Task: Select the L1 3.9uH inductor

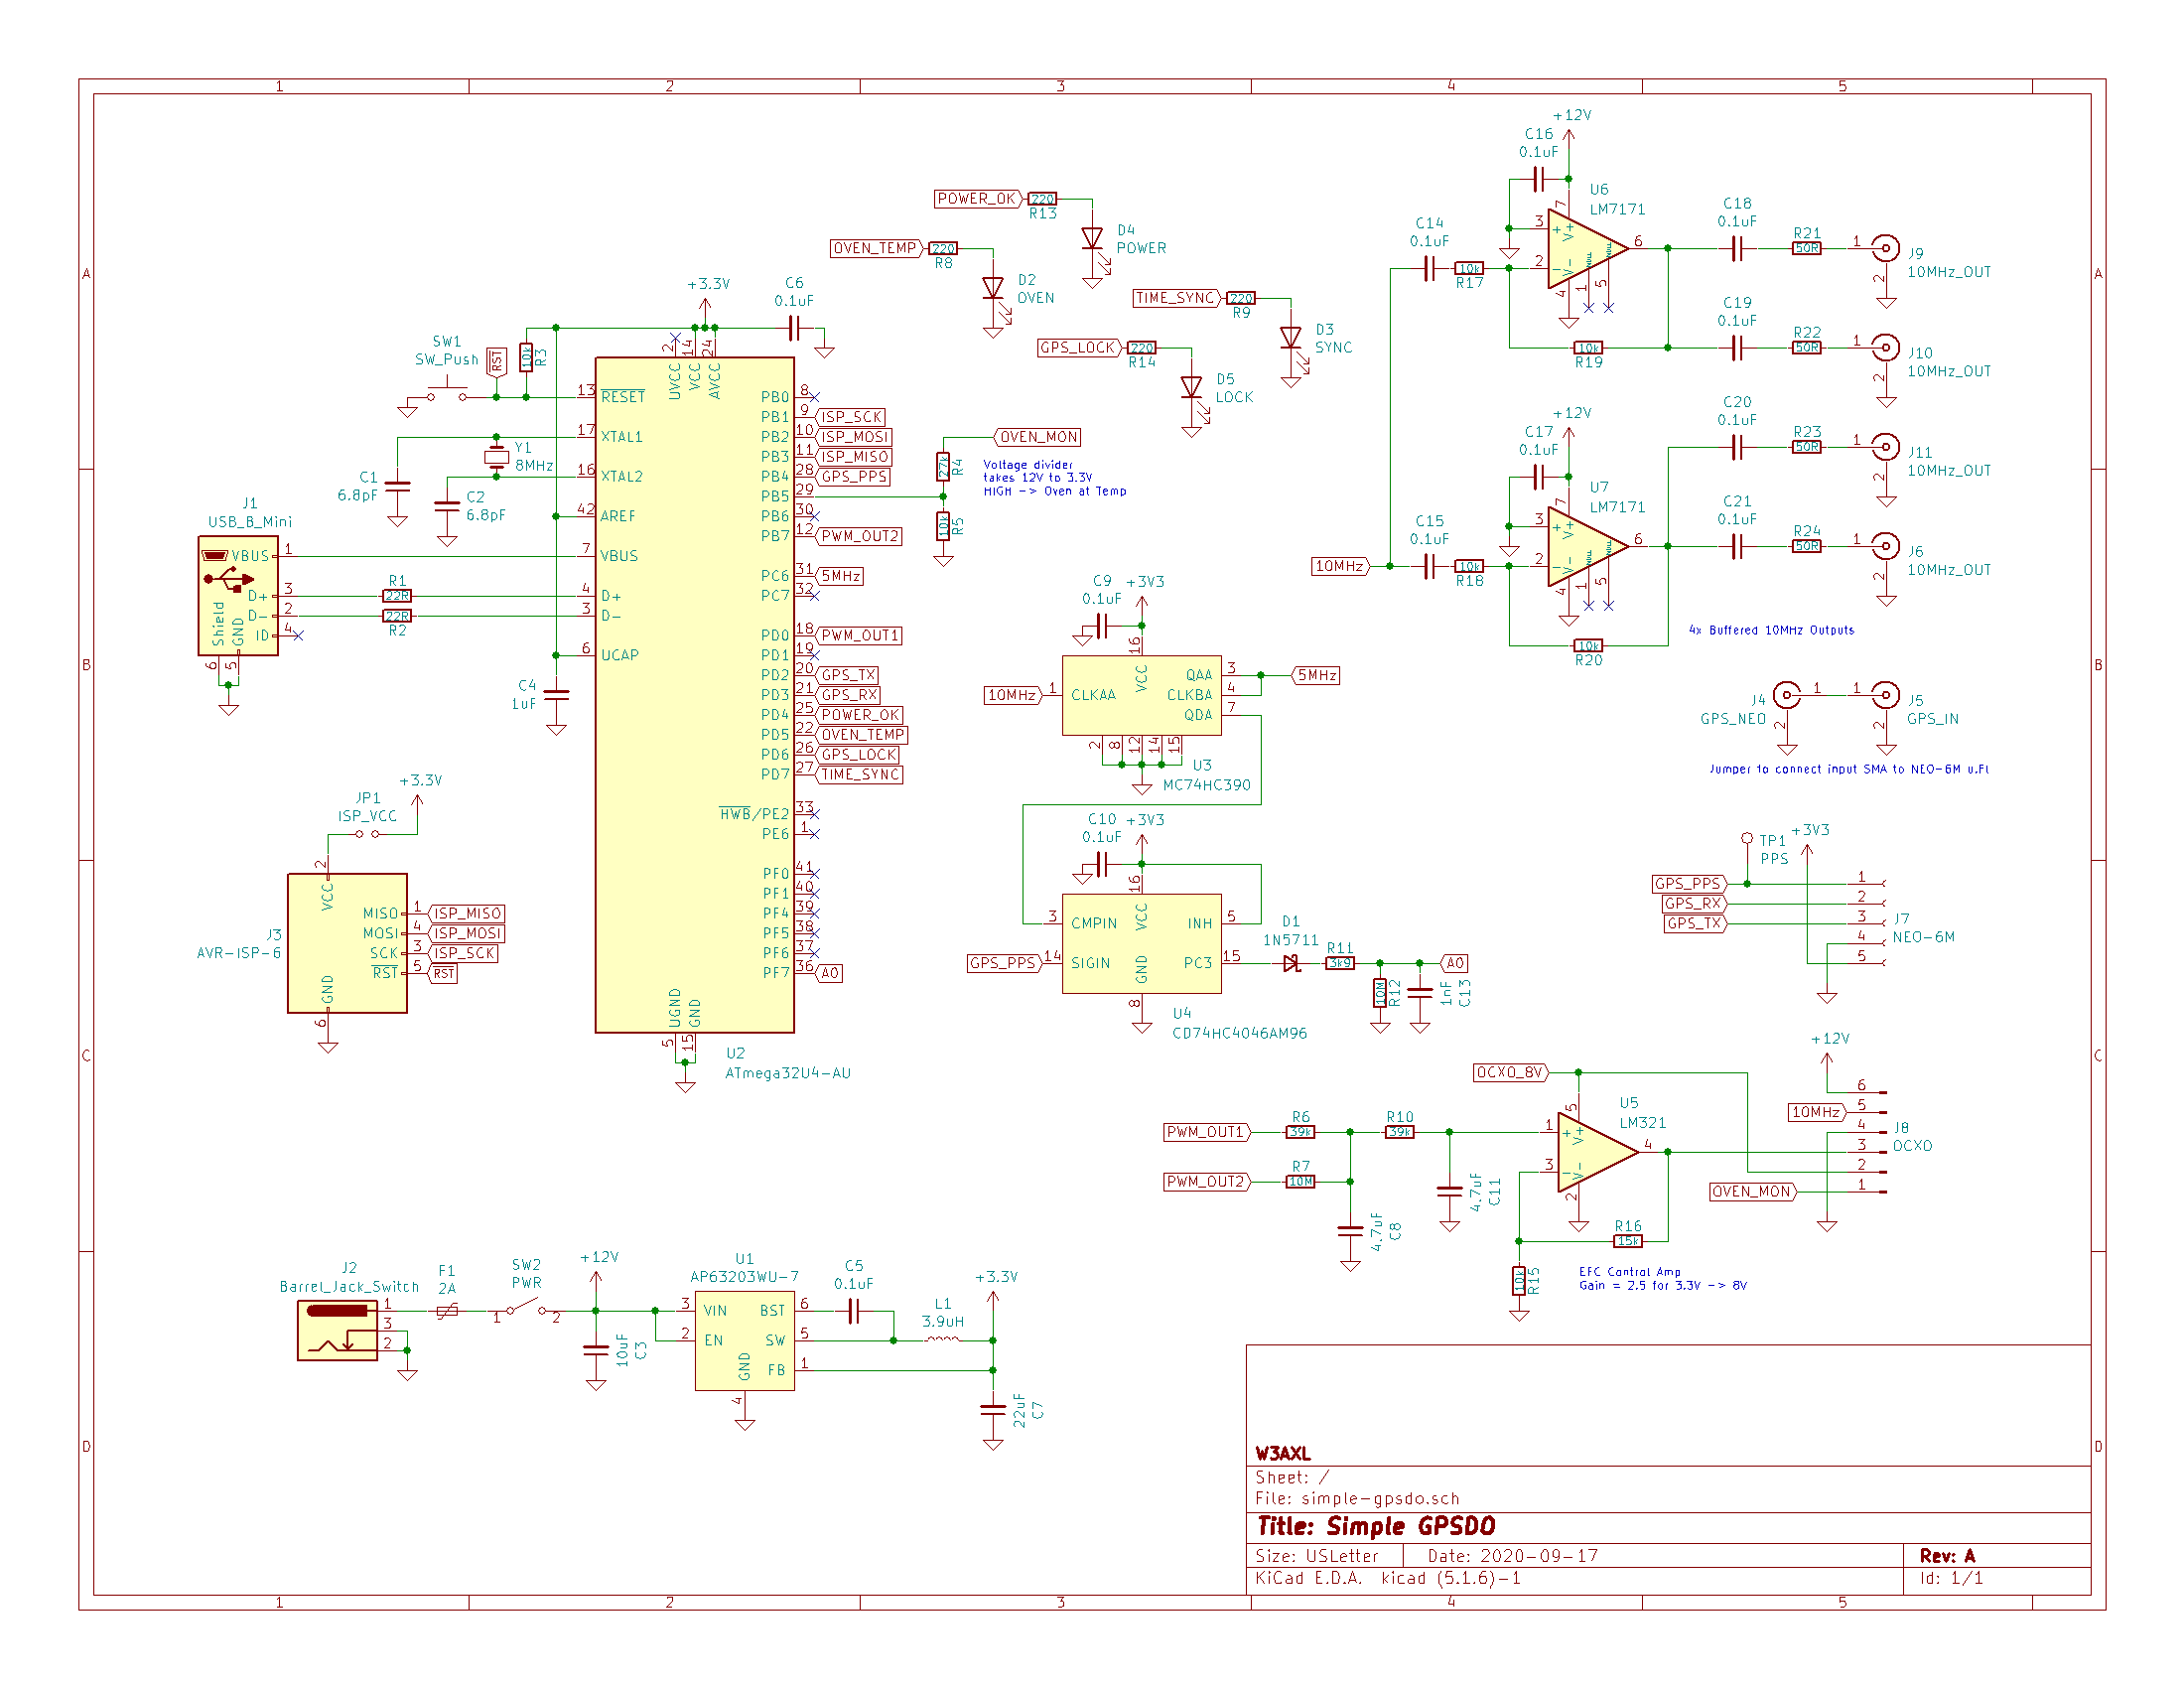Action: click(x=942, y=1339)
